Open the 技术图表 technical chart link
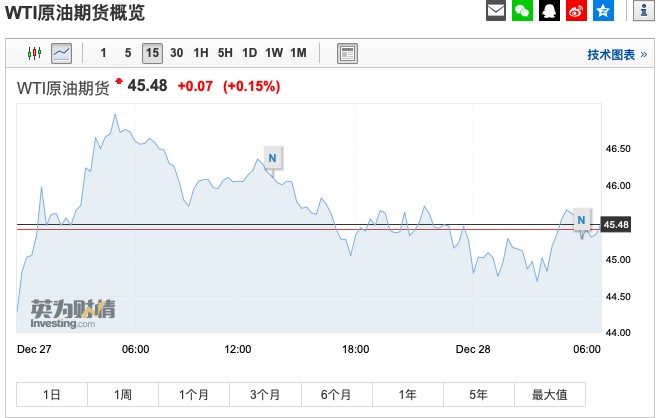This screenshot has width=659, height=418. pyautogui.click(x=616, y=55)
